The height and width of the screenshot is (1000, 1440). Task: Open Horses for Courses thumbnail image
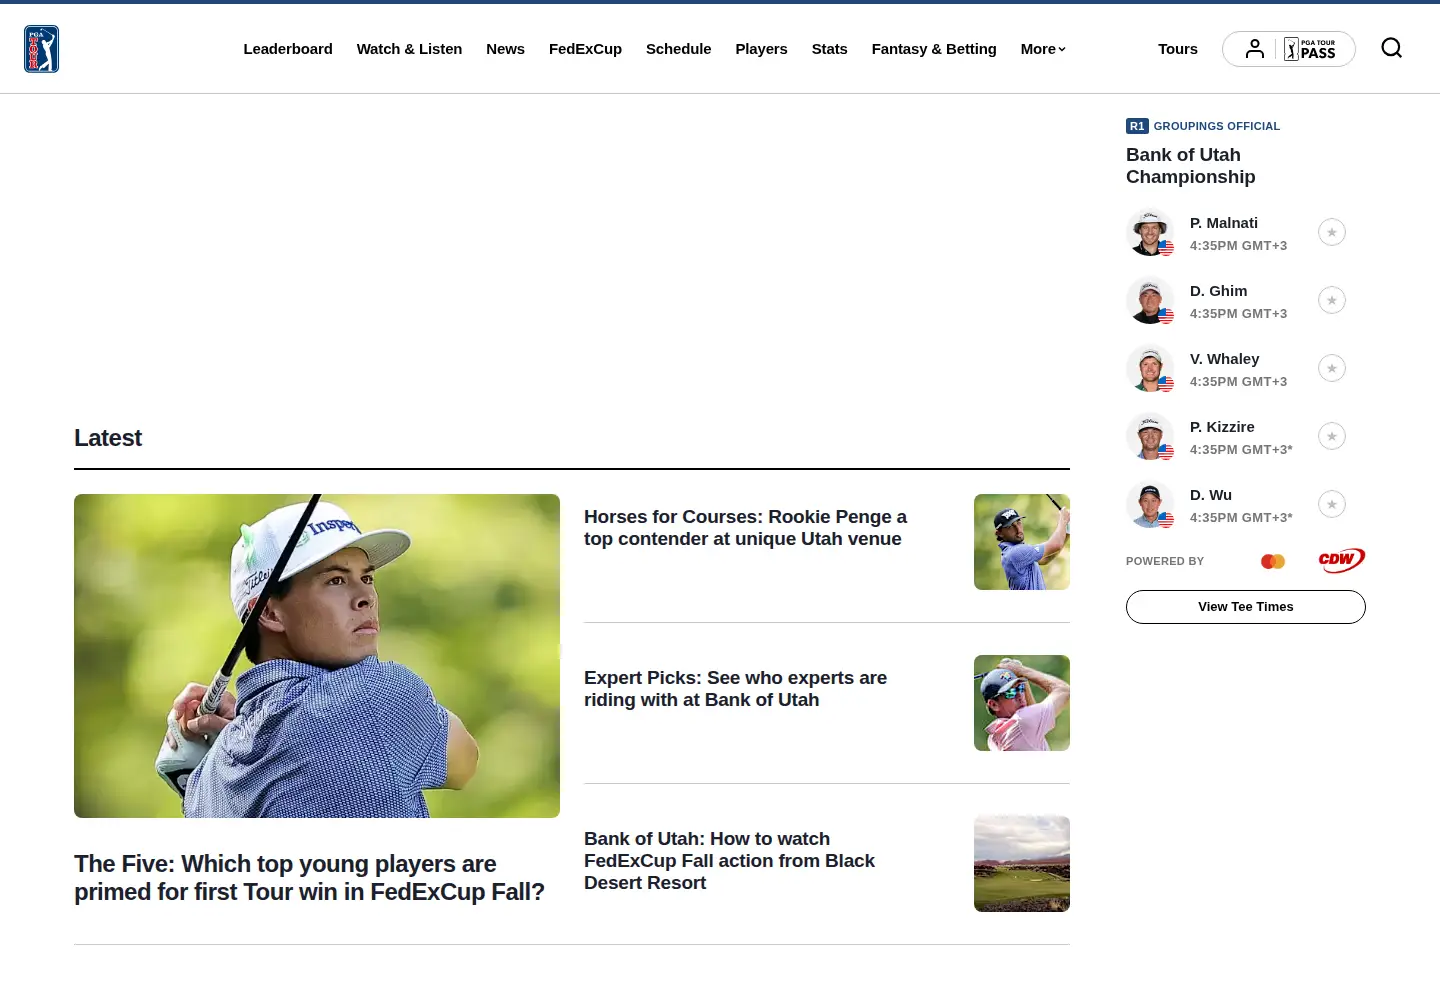[x=1022, y=542]
